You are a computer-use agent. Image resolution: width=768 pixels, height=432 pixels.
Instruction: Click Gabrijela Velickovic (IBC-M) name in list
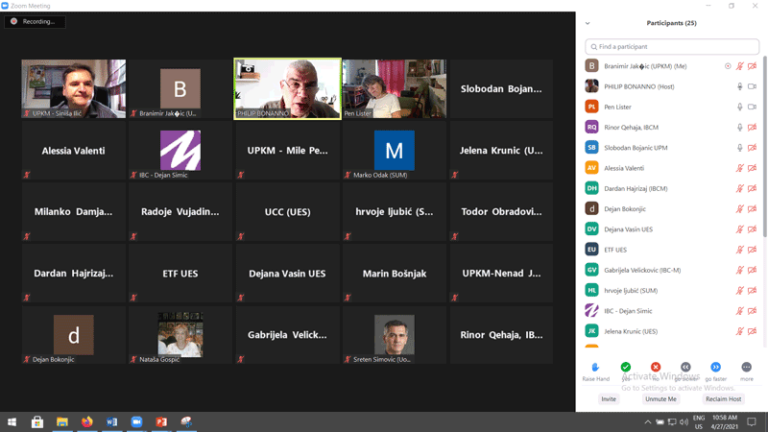642,270
